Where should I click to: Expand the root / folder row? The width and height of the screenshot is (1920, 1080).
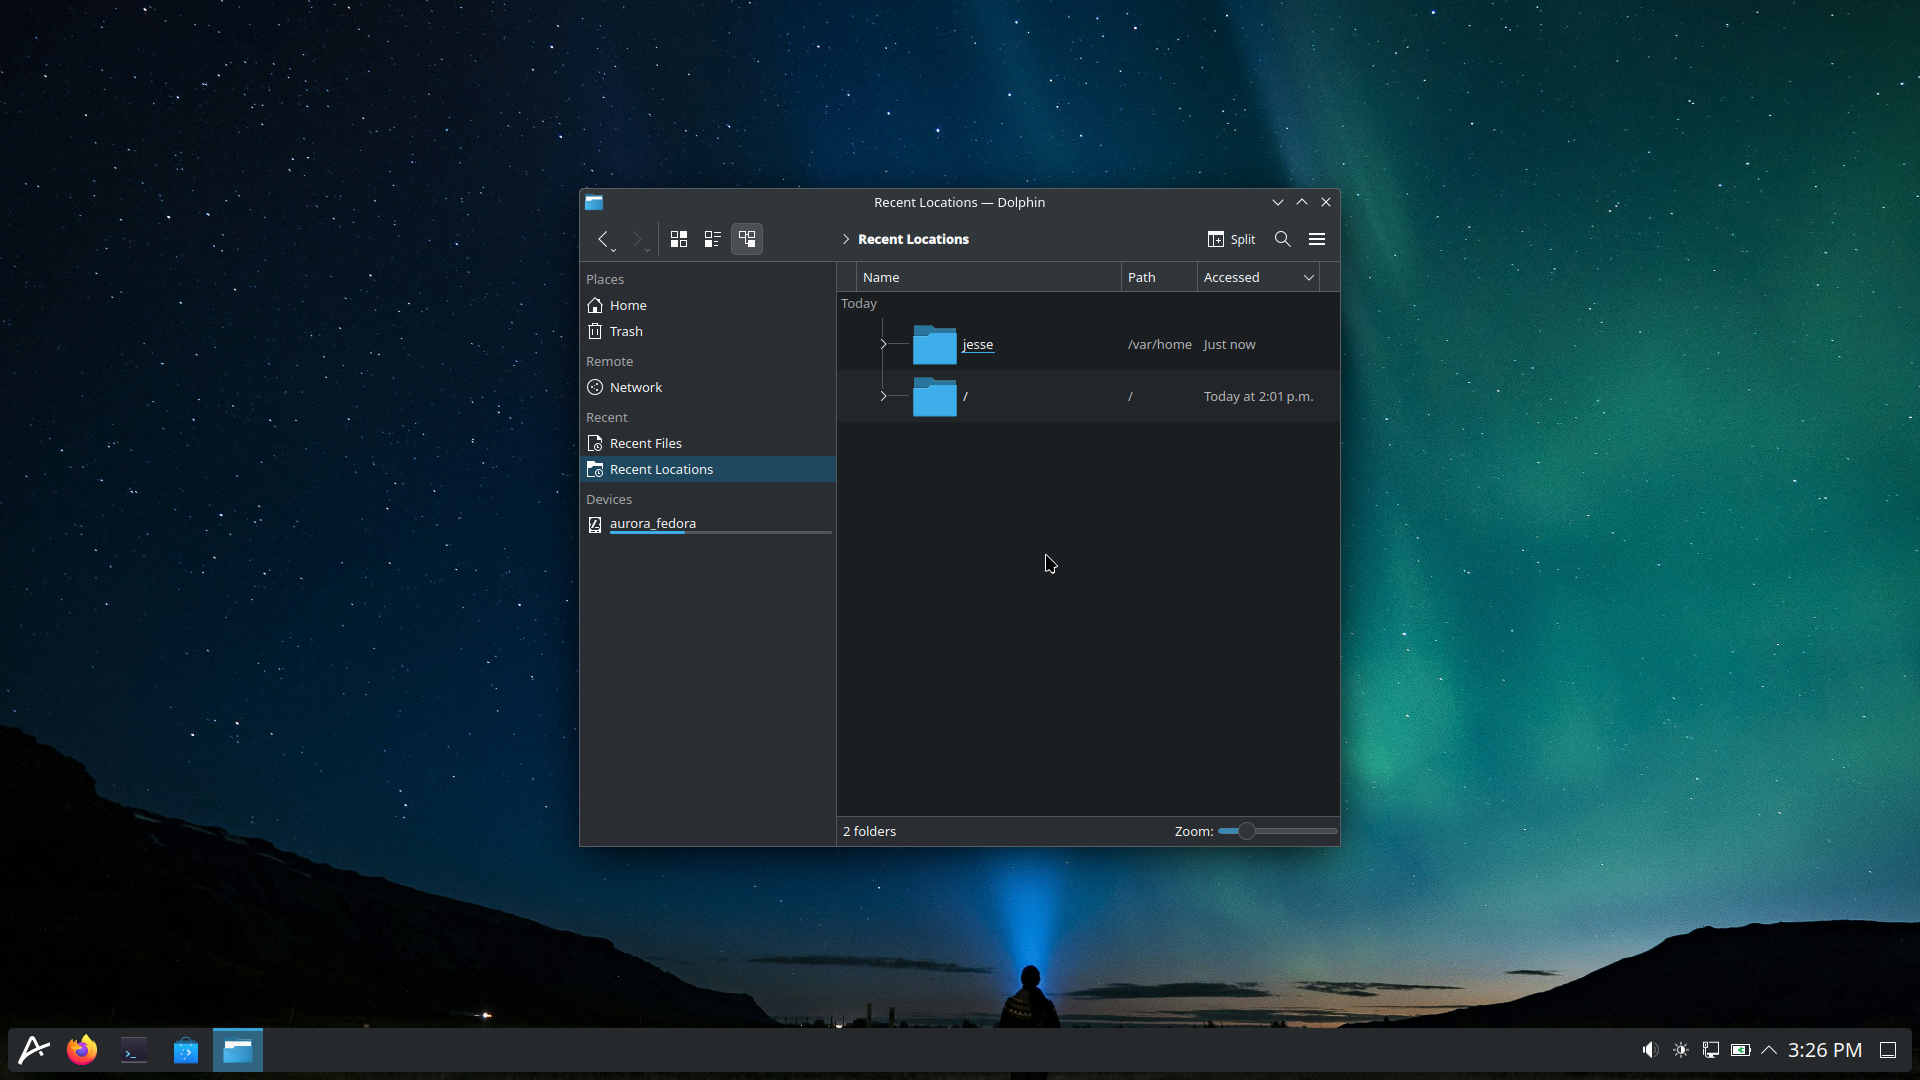coord(883,396)
